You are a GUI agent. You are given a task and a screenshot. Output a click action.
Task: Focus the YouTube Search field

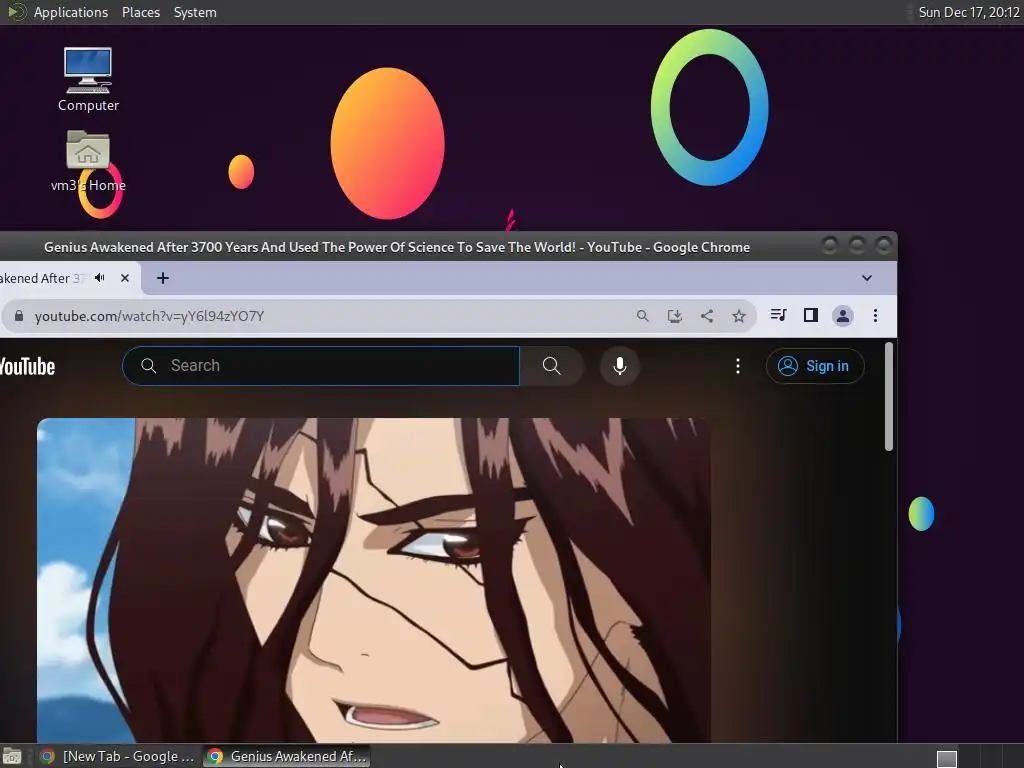click(x=321, y=366)
